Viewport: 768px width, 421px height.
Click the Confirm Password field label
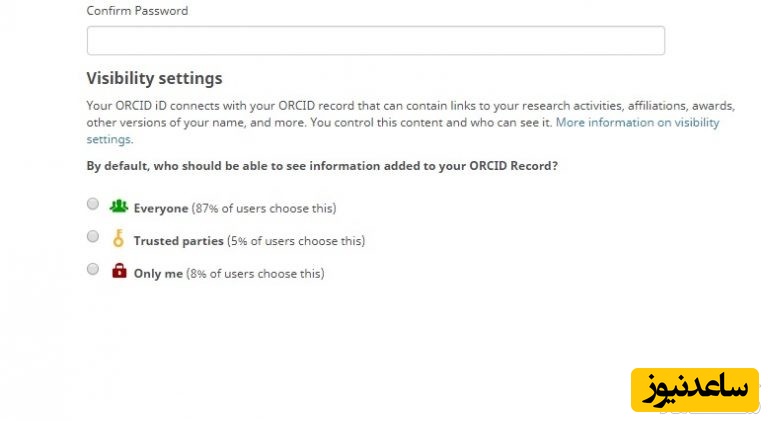point(137,11)
